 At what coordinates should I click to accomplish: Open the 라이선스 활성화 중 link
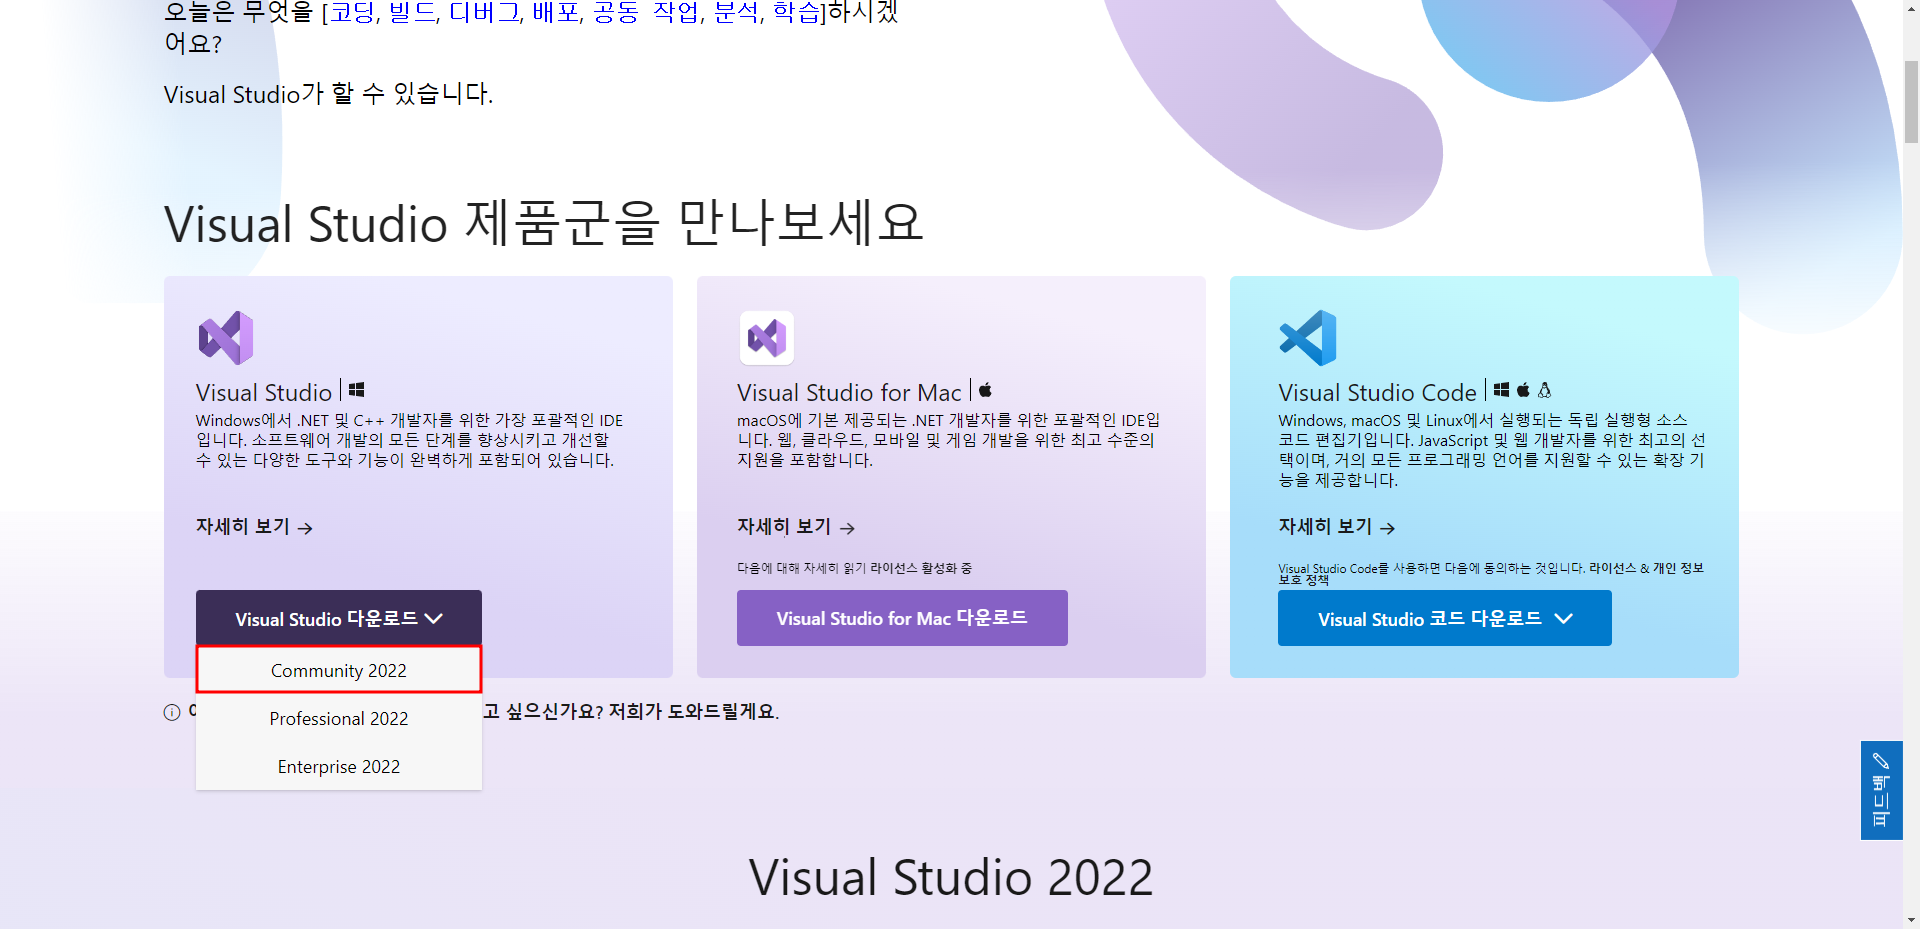pos(921,568)
